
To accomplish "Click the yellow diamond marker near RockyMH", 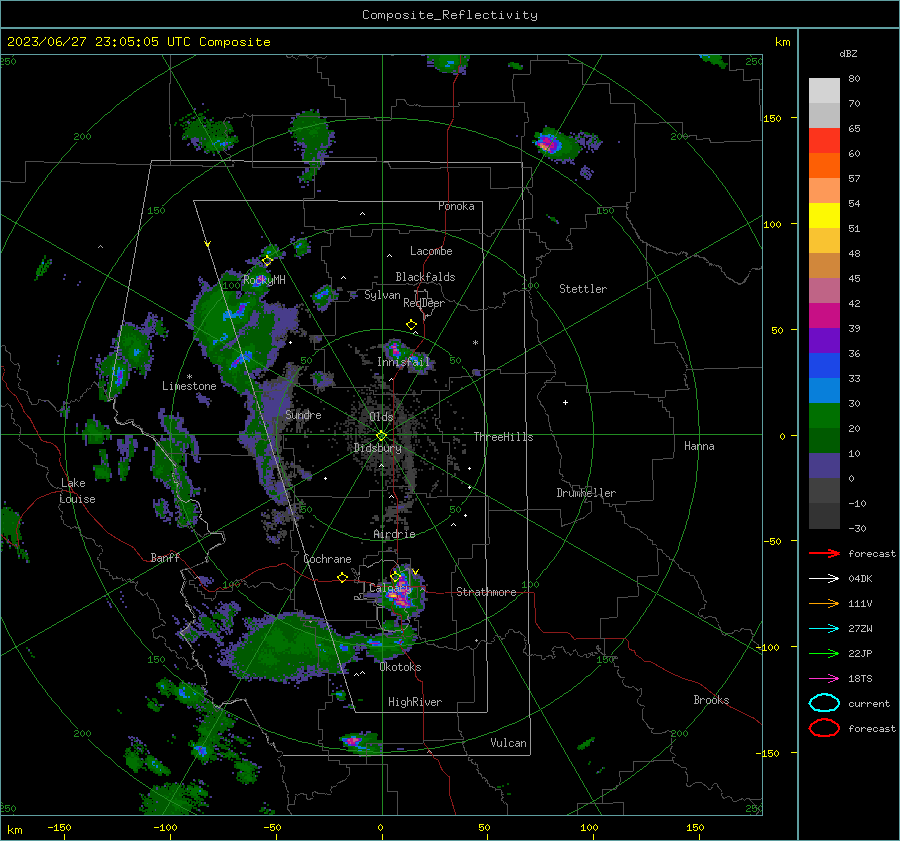I will tap(267, 261).
